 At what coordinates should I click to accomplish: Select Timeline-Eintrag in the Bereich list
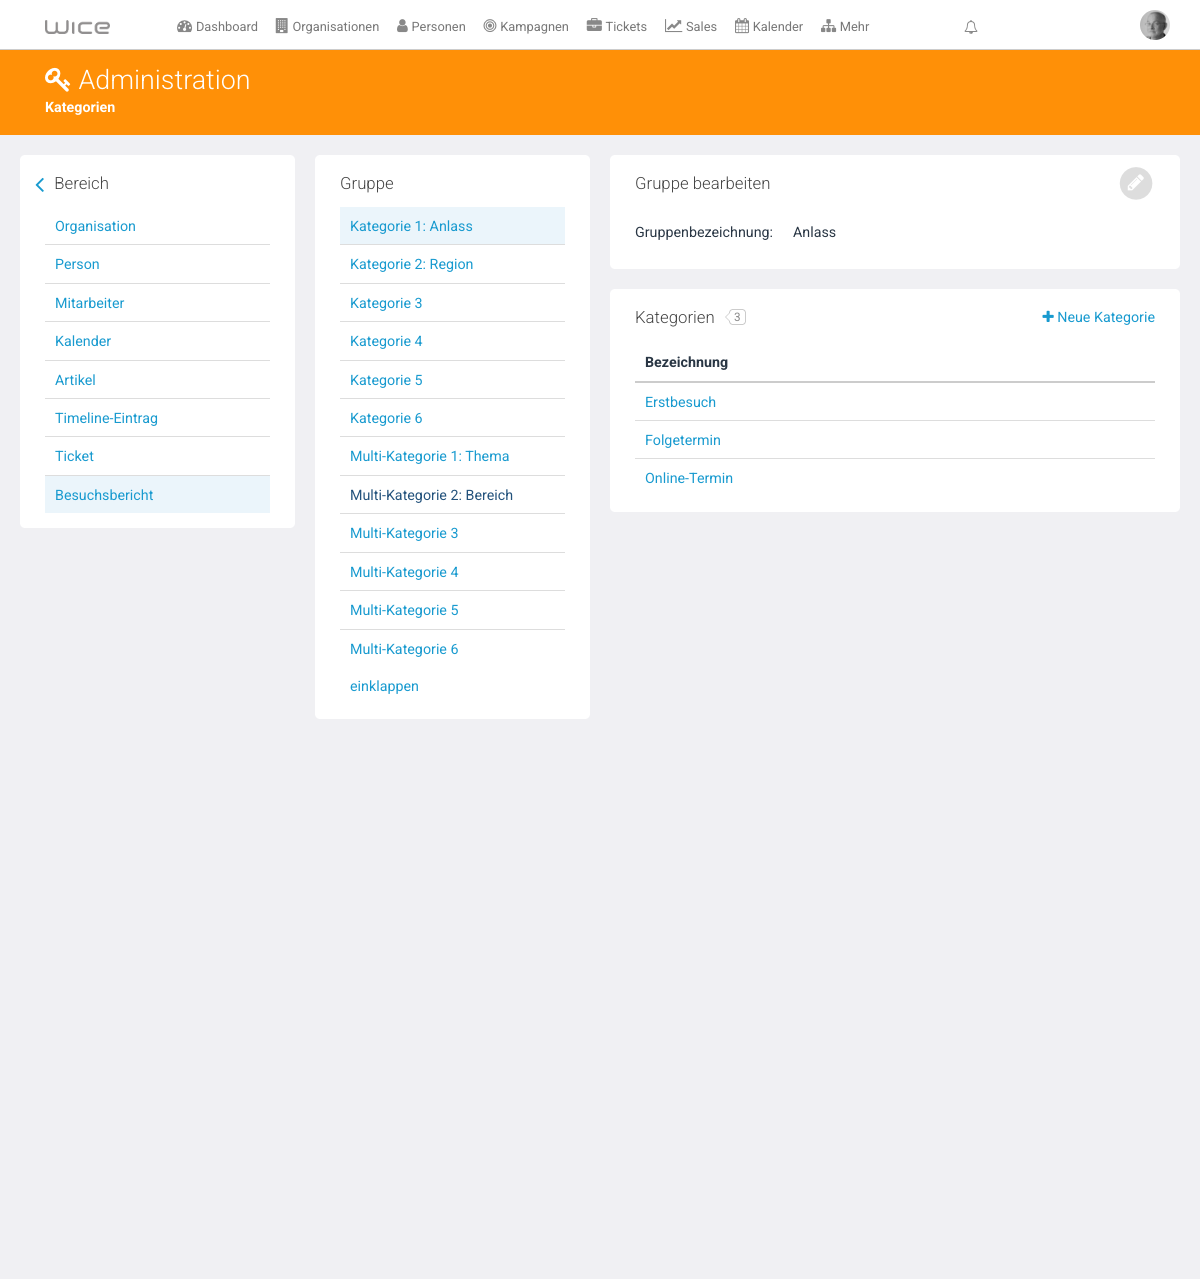click(x=157, y=418)
